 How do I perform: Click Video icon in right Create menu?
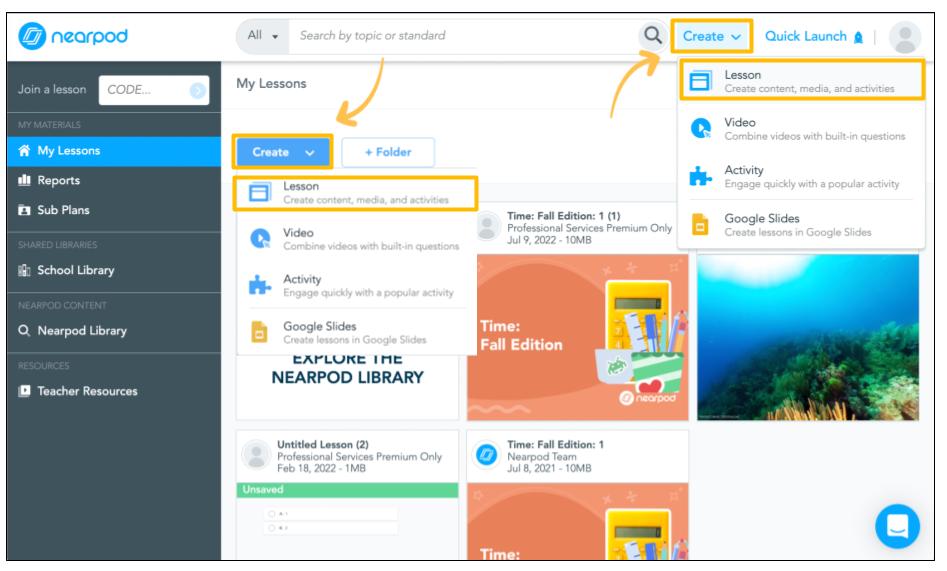coord(700,129)
